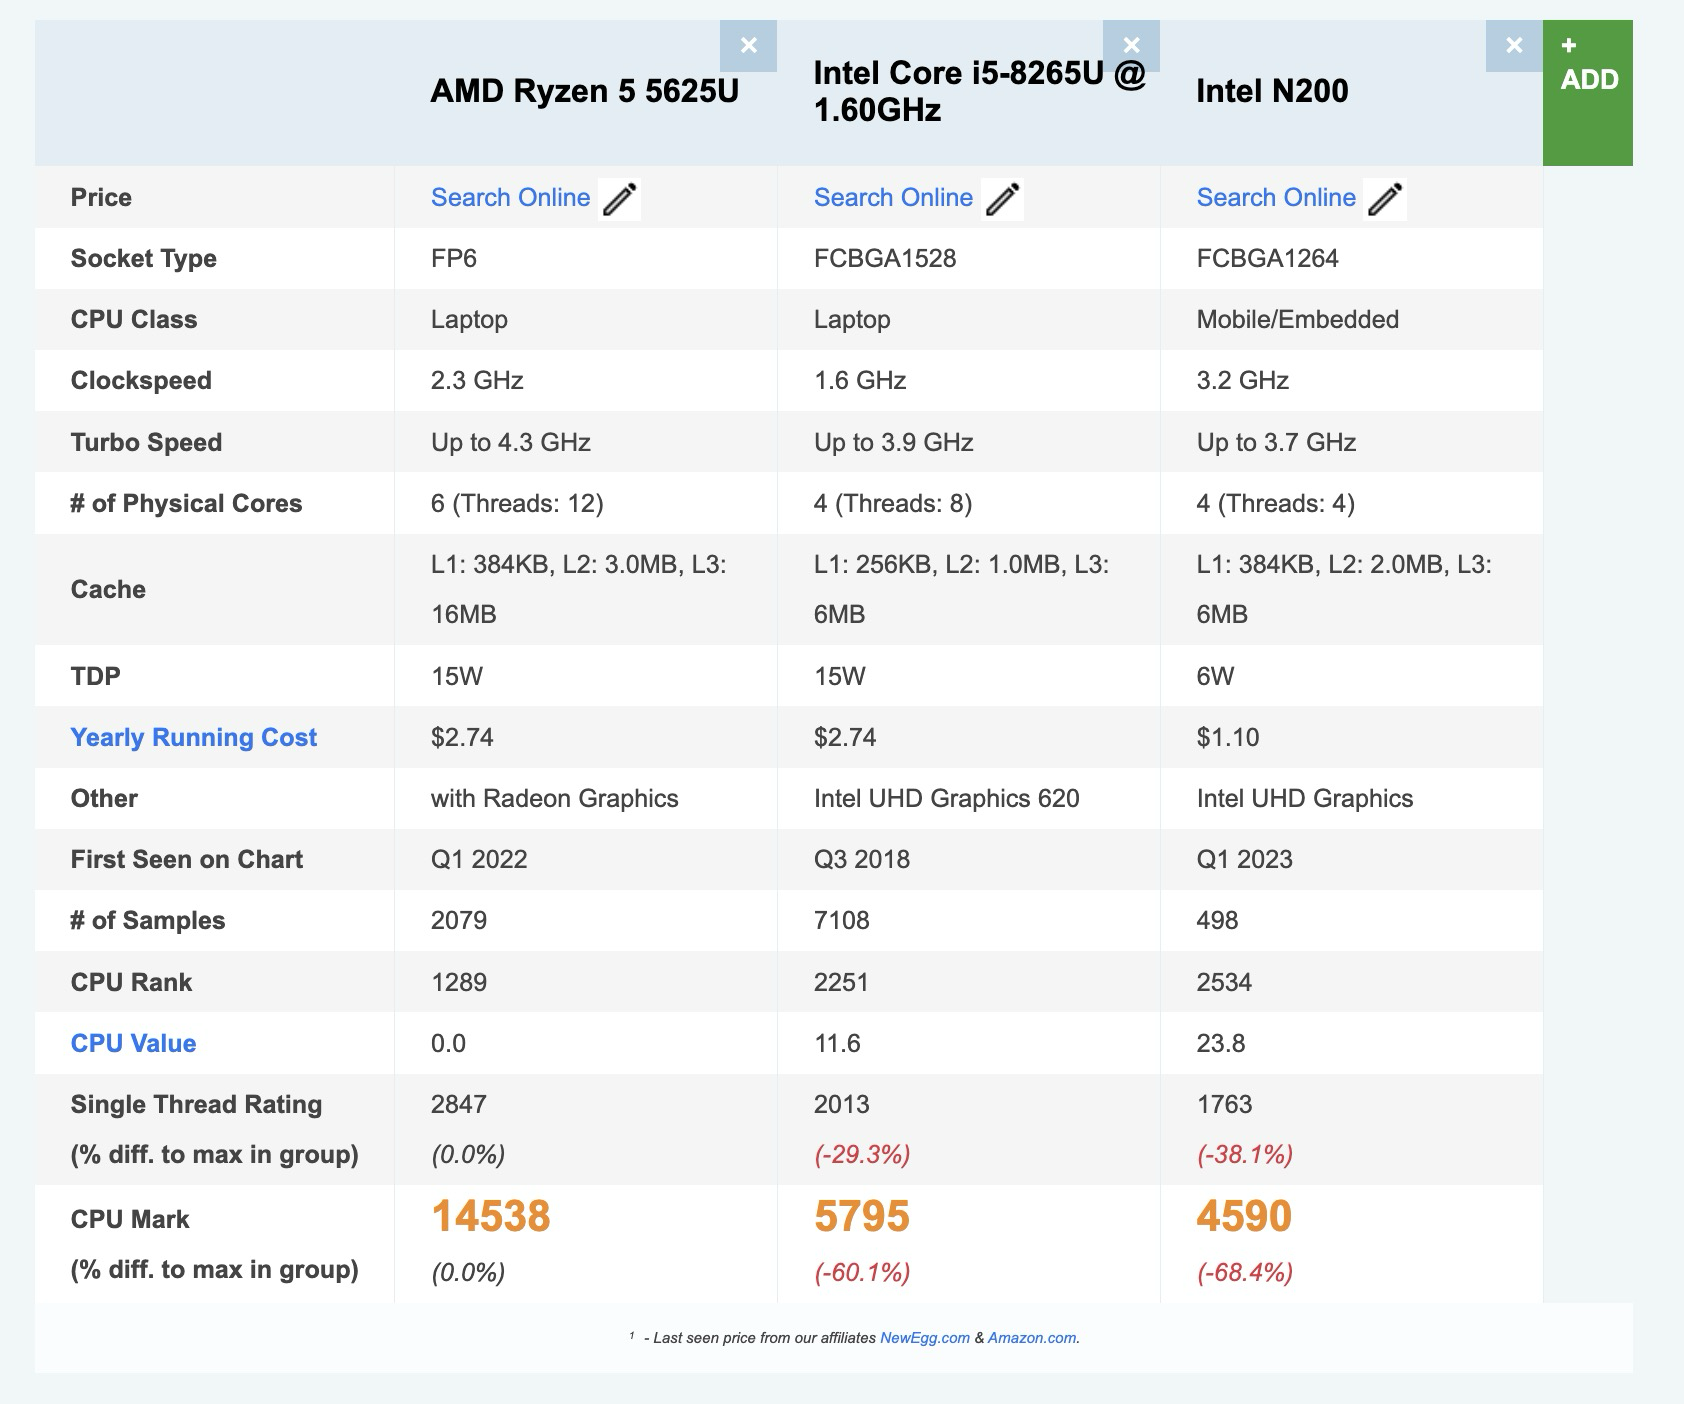Click the CPU Rank value 1289
Viewport: 1684px width, 1404px height.
click(459, 982)
